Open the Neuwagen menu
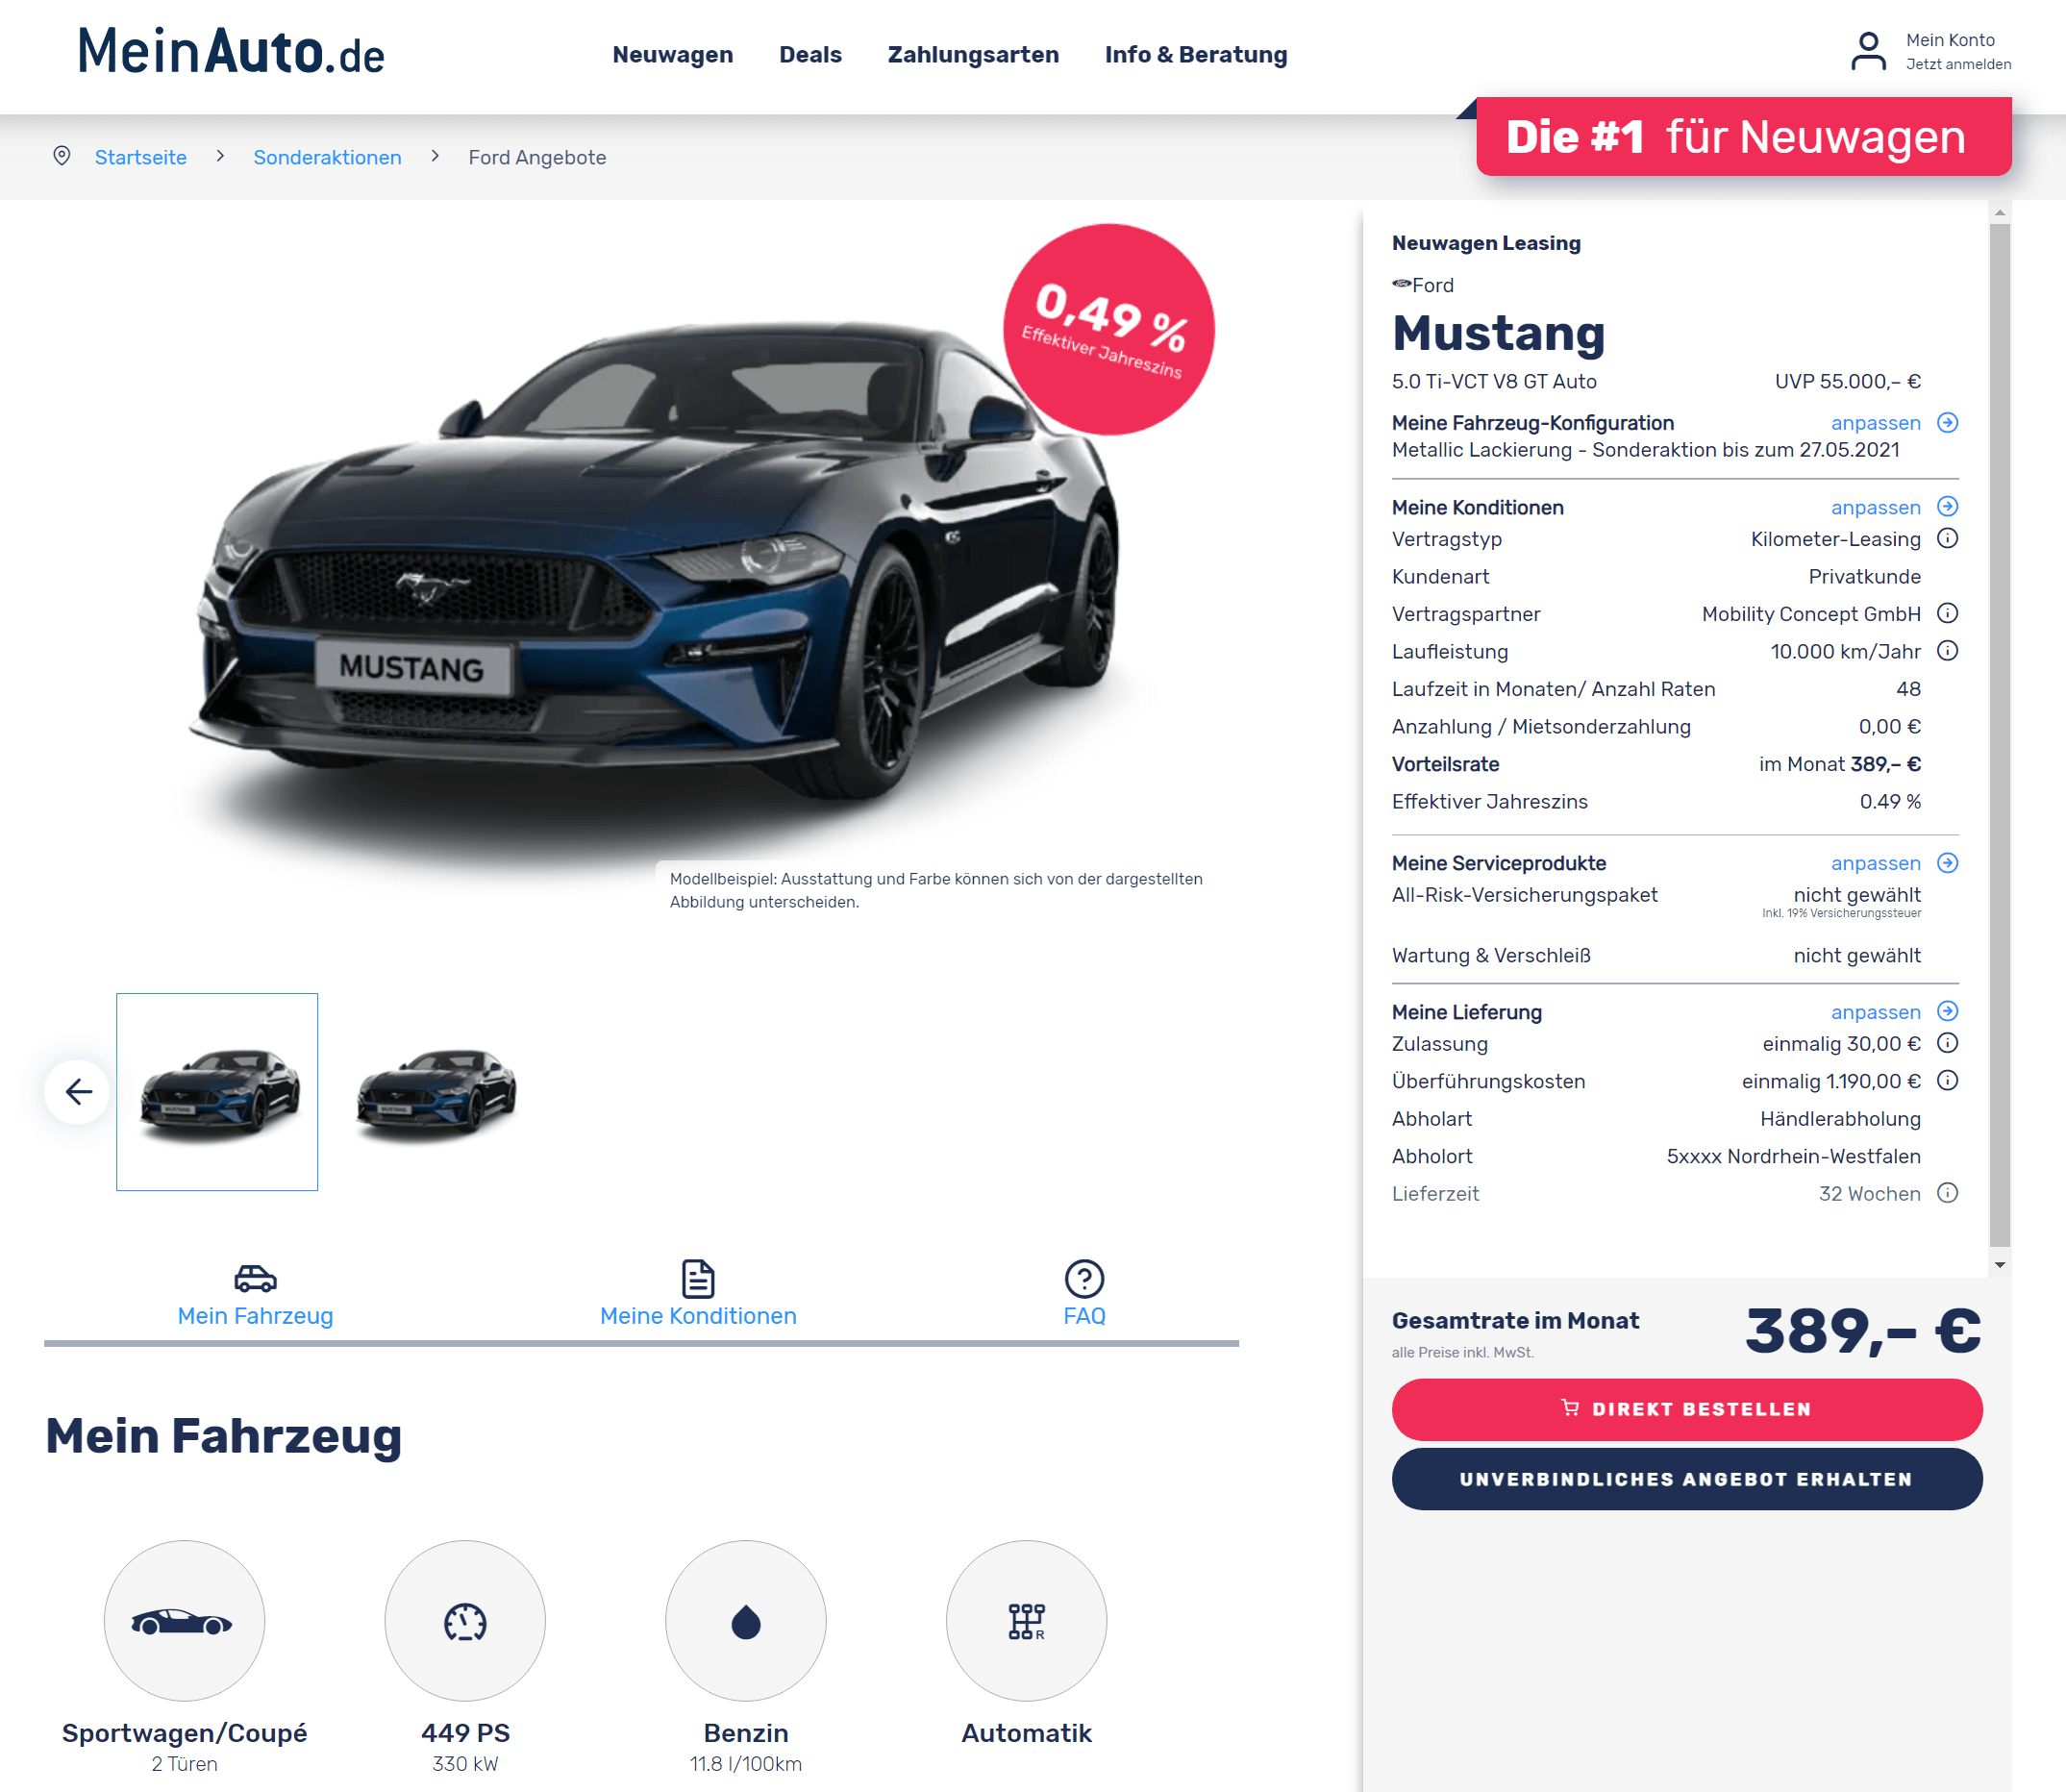Screen dimensions: 2066x1792 (x=673, y=55)
